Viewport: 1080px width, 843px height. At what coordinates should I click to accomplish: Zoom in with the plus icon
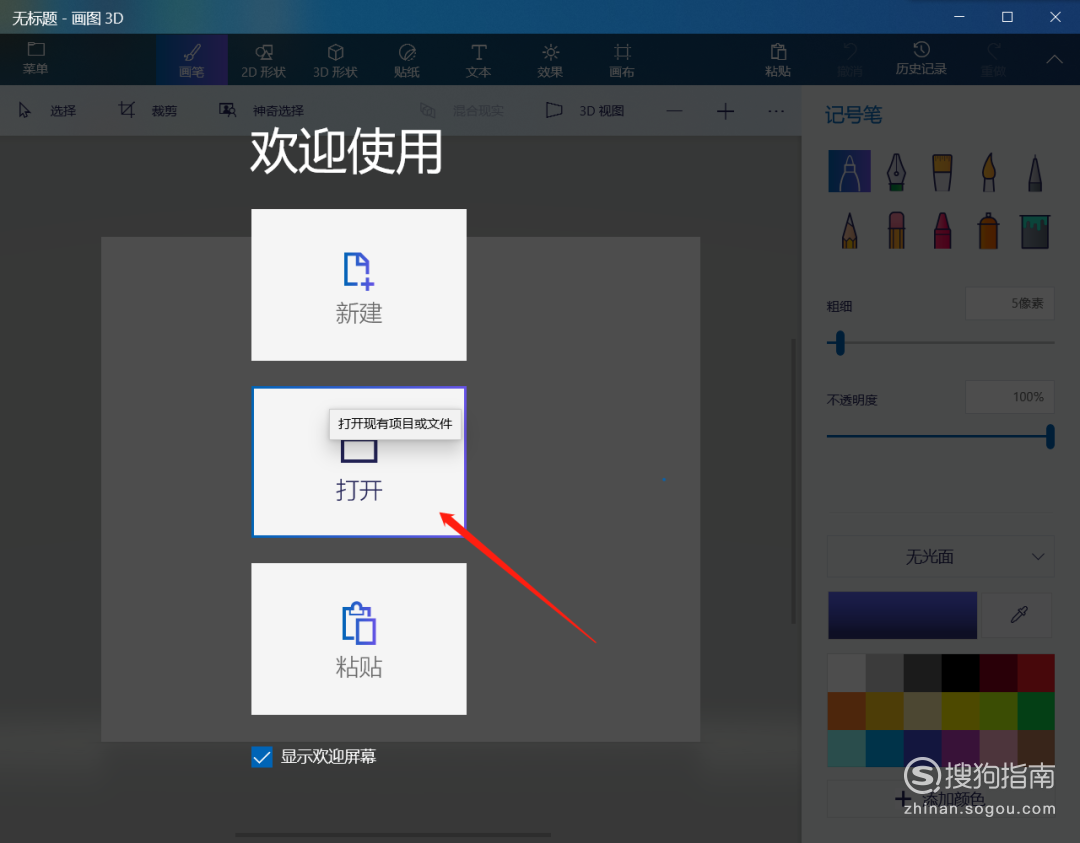coord(725,111)
